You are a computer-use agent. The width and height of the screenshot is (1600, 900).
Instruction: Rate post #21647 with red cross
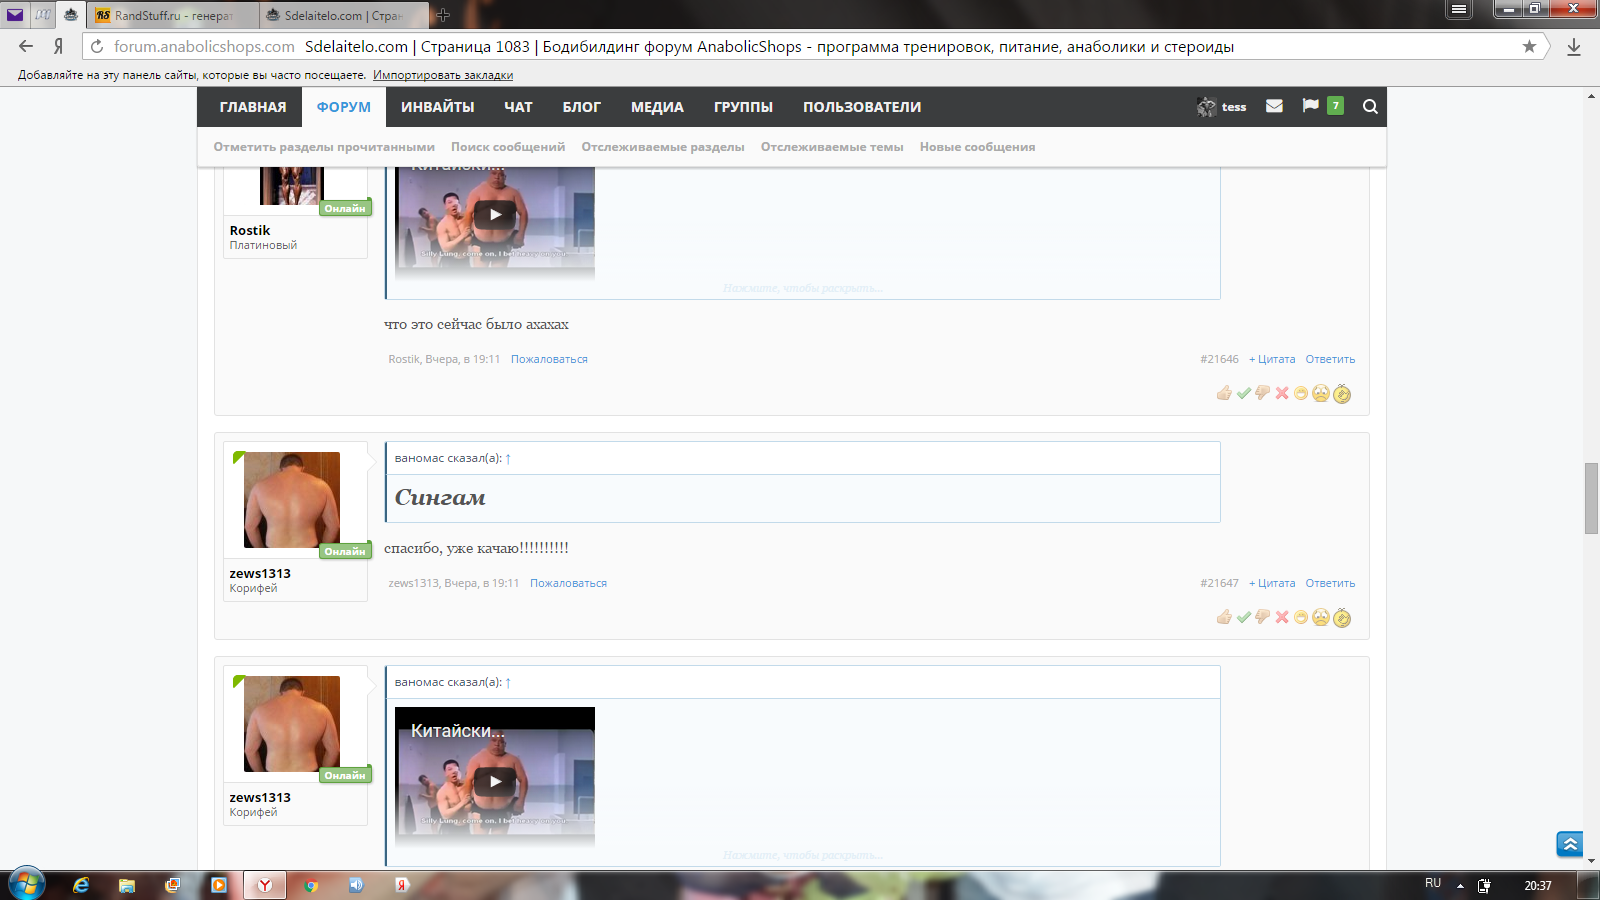coord(1282,617)
